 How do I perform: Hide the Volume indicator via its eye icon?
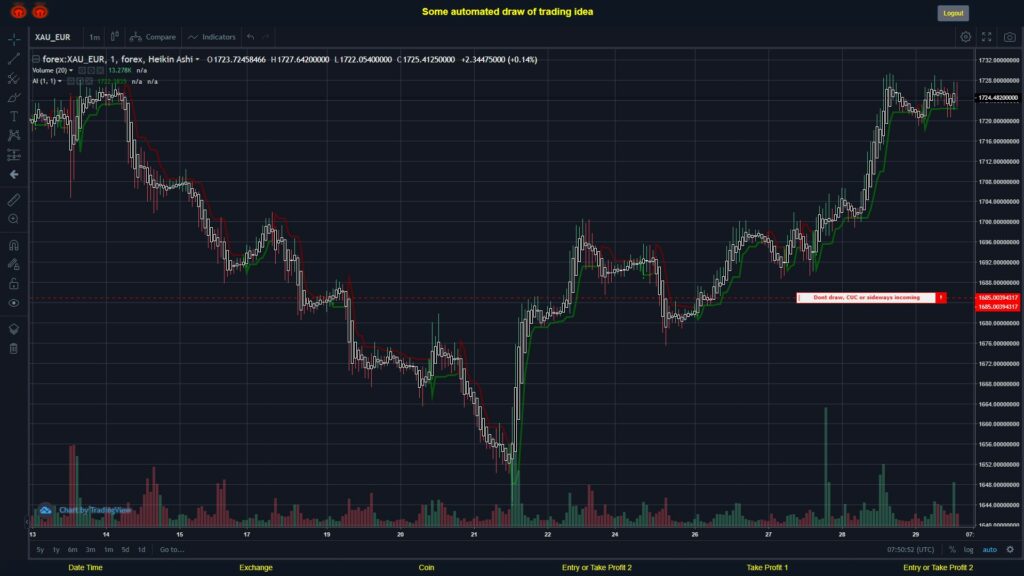coord(82,71)
